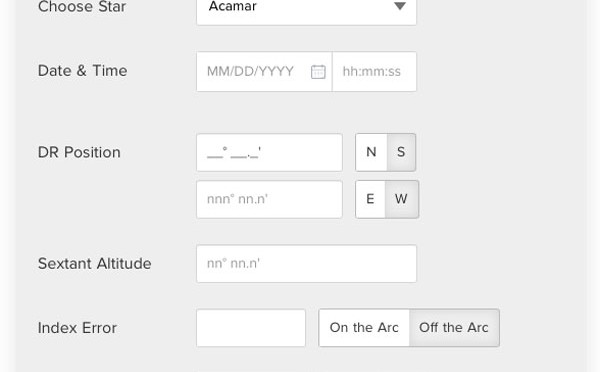This screenshot has height=372, width=600.
Task: Click the DR Position label
Action: point(79,152)
